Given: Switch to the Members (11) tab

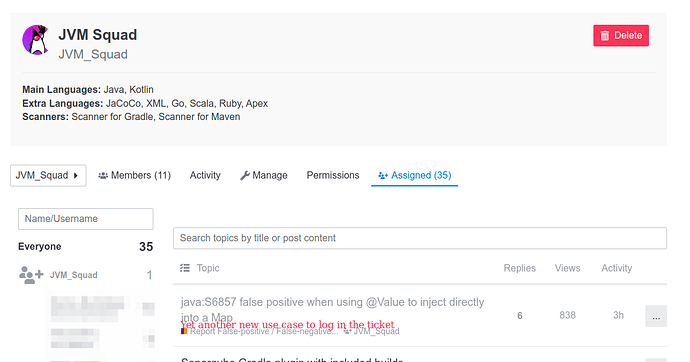Looking at the screenshot, I should coord(134,176).
